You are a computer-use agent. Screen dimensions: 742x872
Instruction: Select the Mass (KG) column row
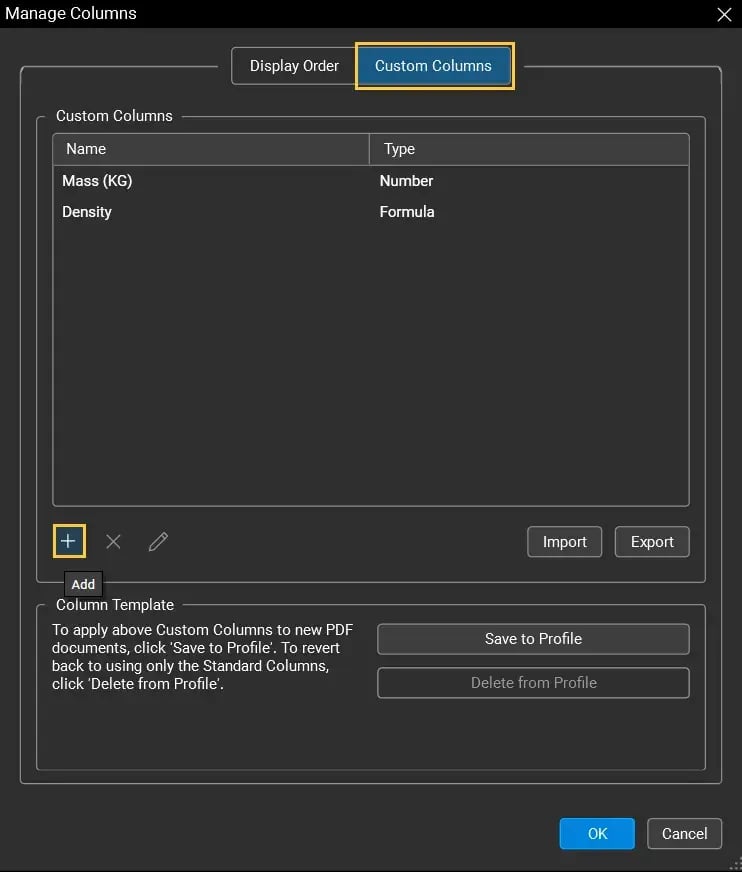pyautogui.click(x=370, y=181)
